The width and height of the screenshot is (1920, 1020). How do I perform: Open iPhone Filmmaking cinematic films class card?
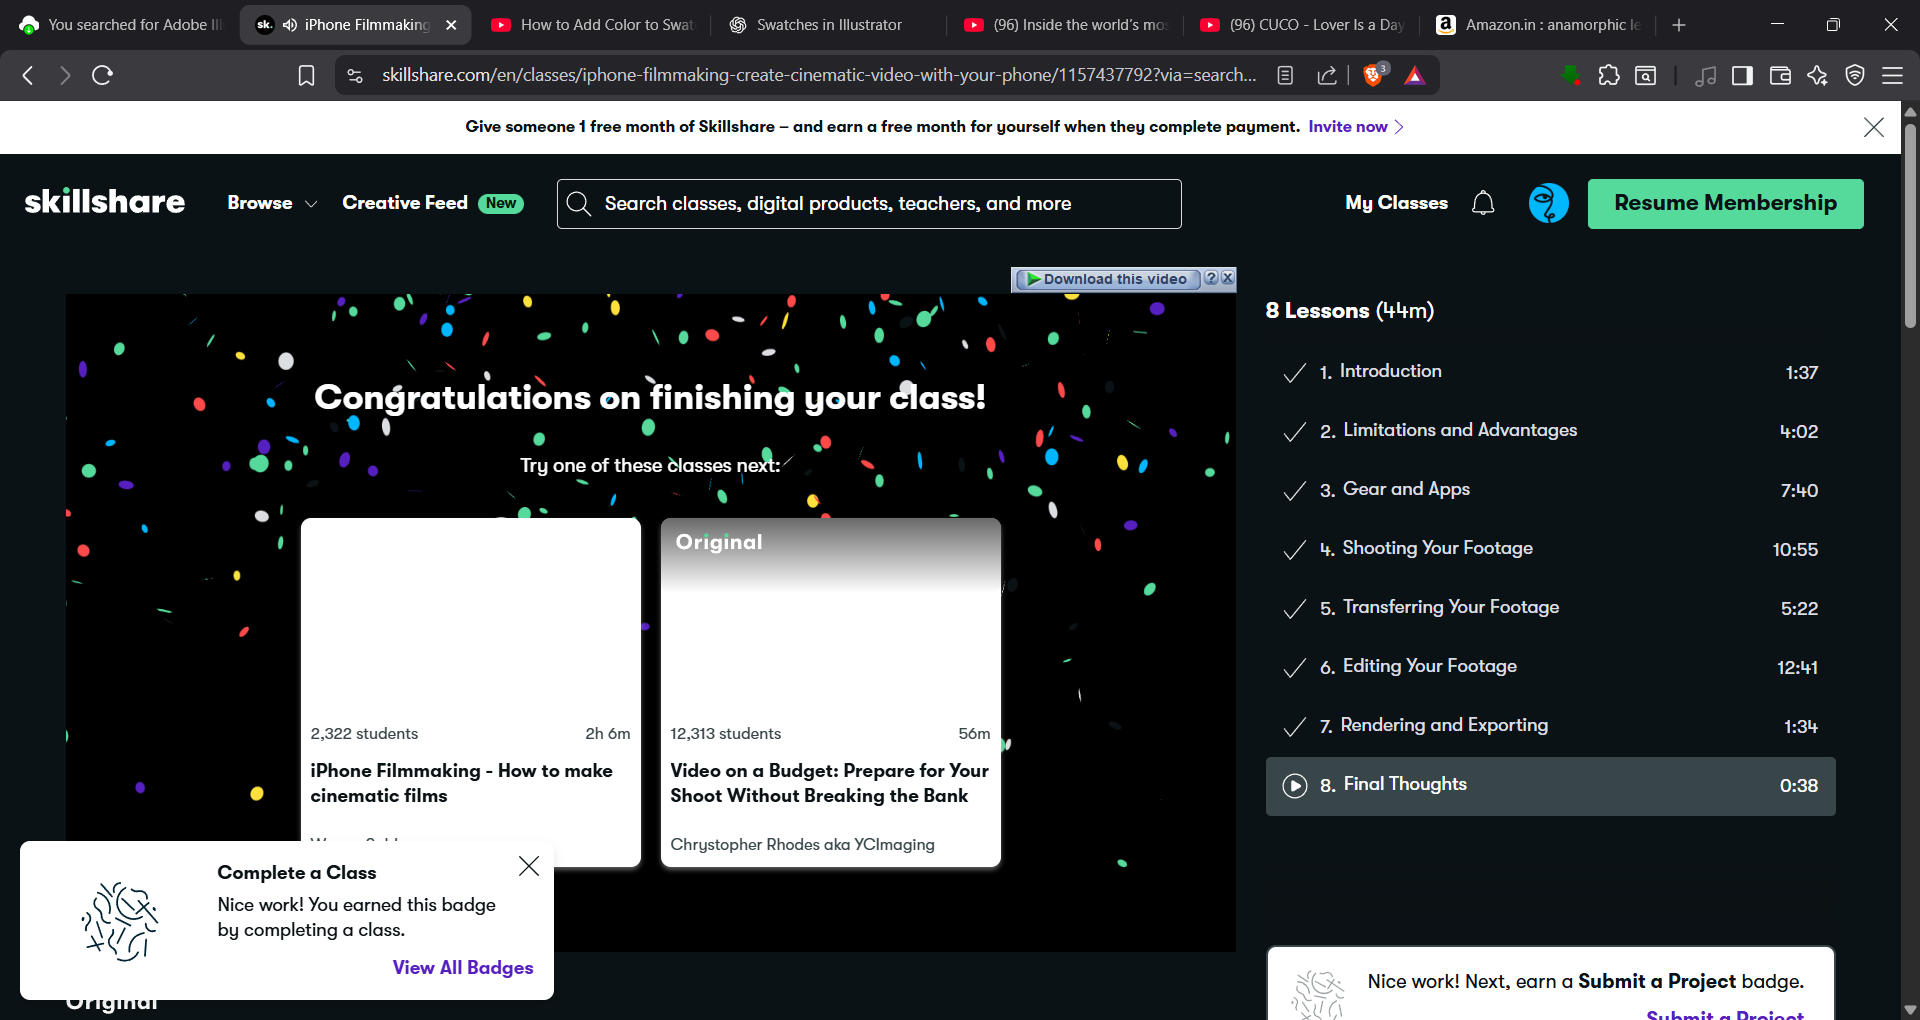click(470, 692)
